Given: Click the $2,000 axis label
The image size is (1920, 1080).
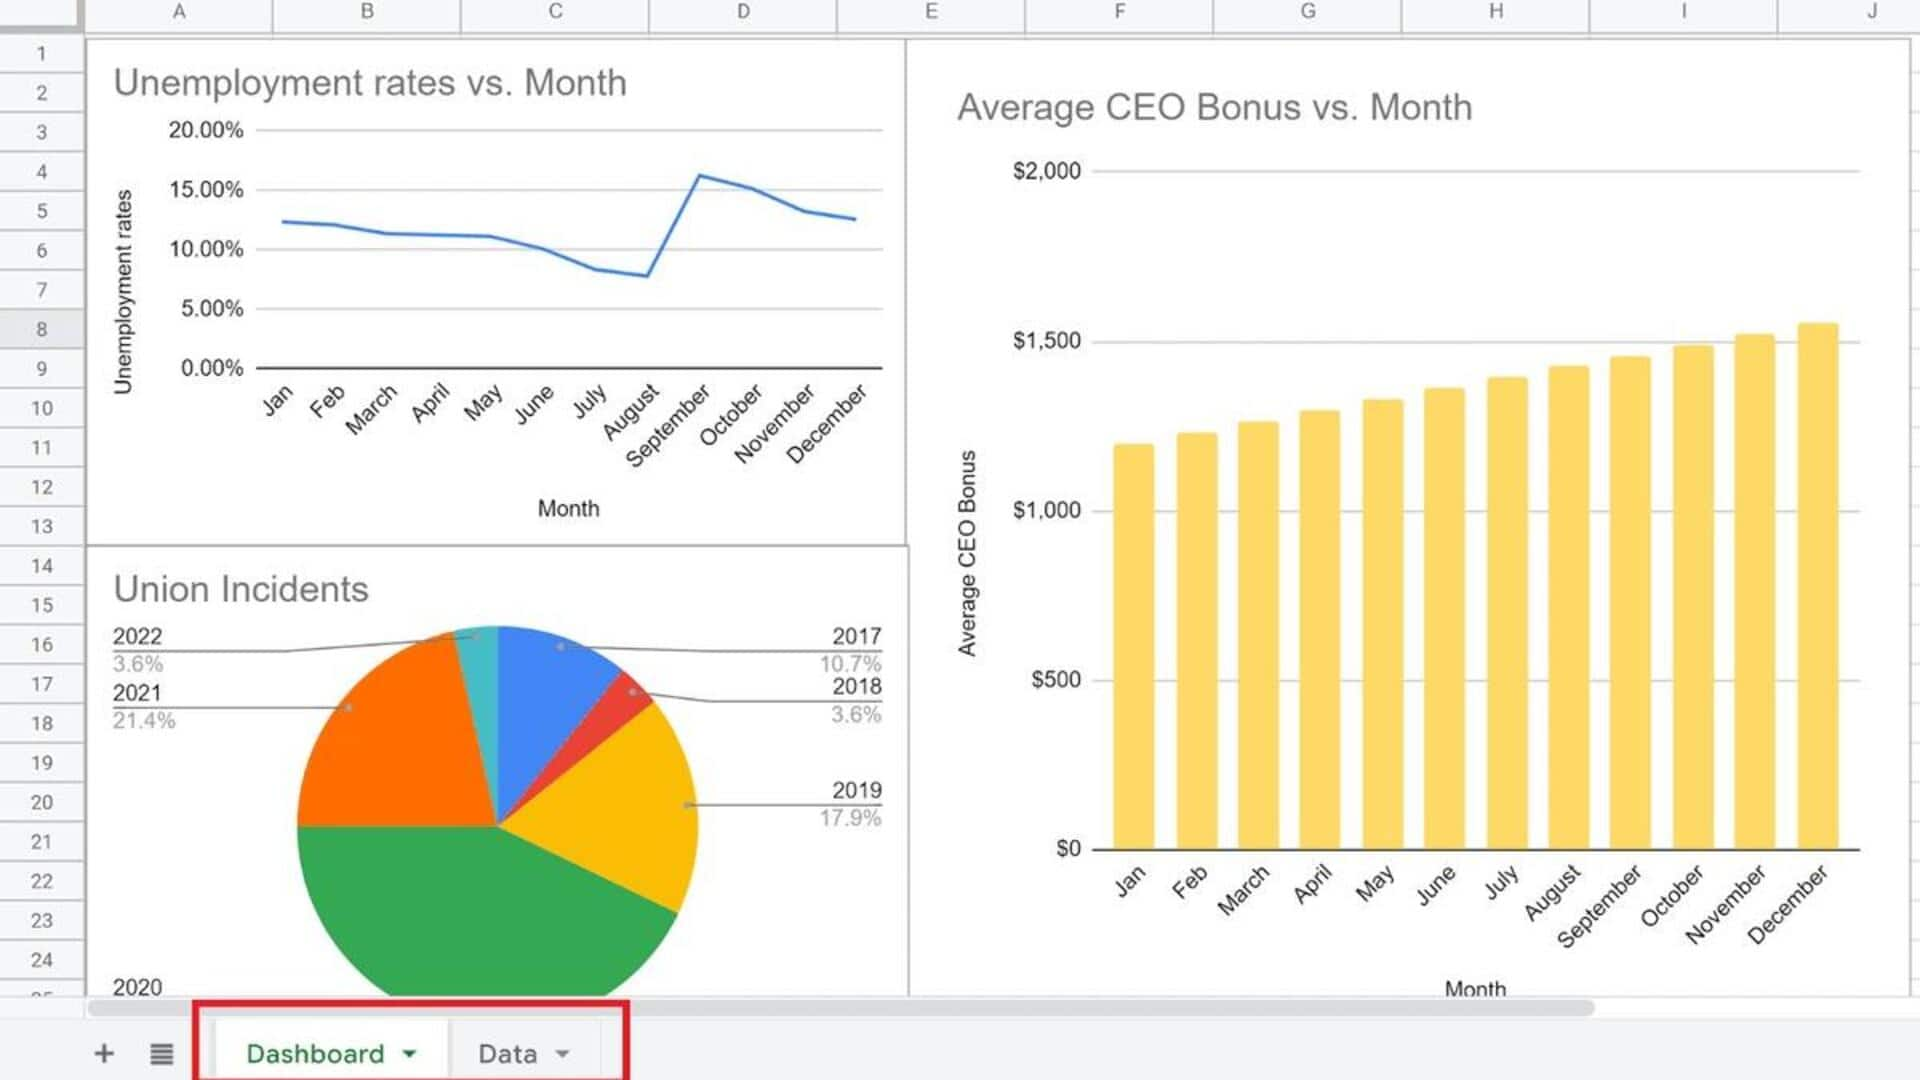Looking at the screenshot, I should (x=1047, y=171).
